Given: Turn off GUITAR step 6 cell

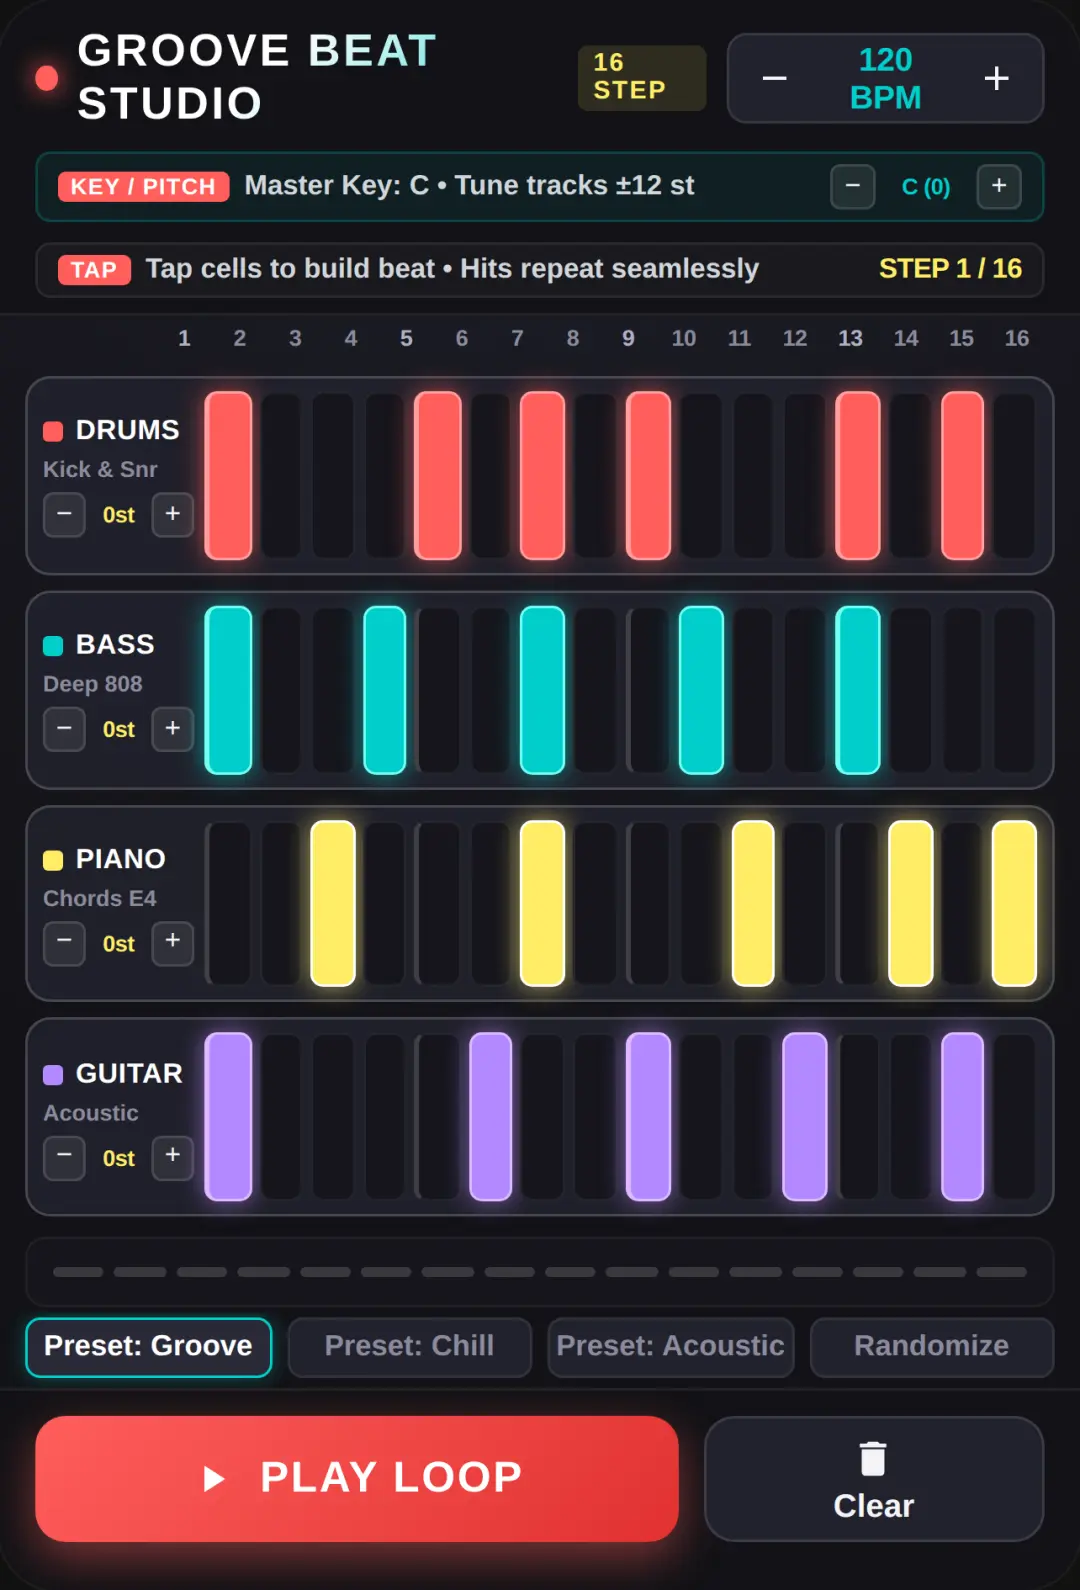Looking at the screenshot, I should pos(491,1117).
